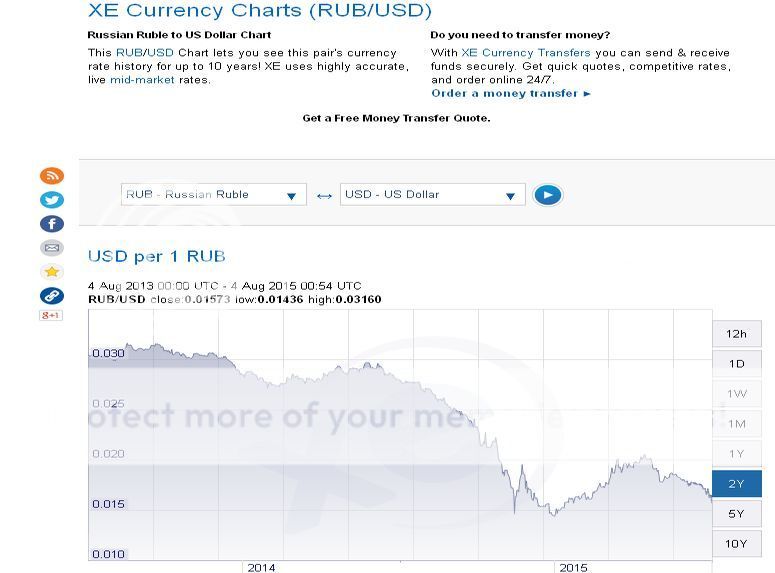Open the 'Order a money transfer' link
Screen dimensions: 775x573
(x=511, y=94)
